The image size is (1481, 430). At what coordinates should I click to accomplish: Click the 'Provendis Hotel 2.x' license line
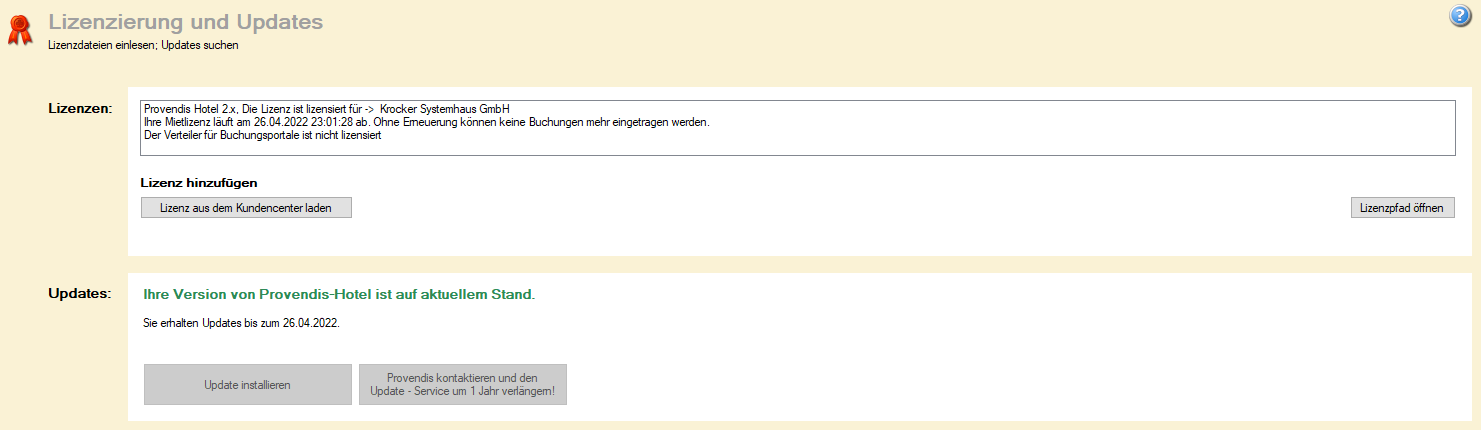[x=190, y=109]
